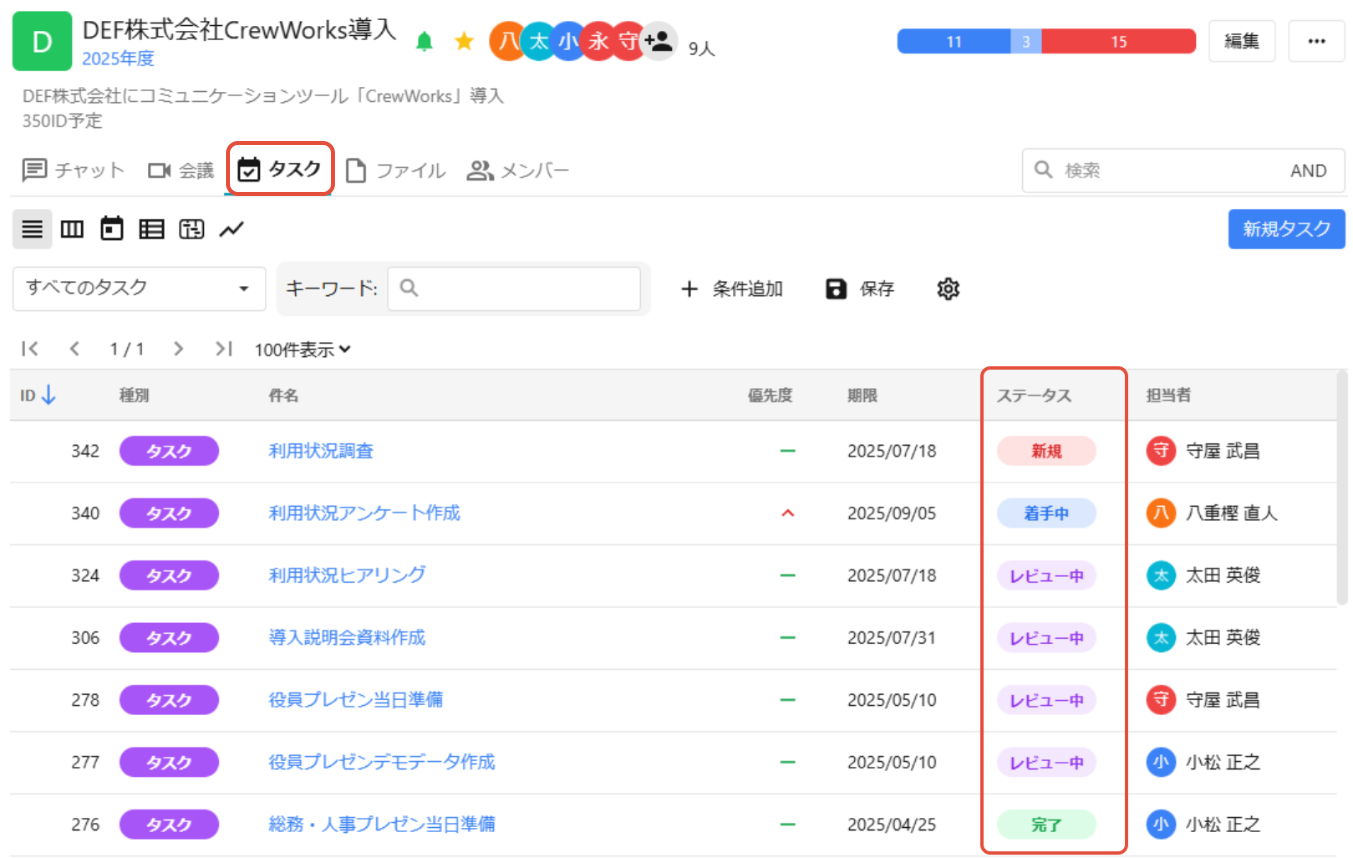Click the green D project icon

(x=41, y=41)
